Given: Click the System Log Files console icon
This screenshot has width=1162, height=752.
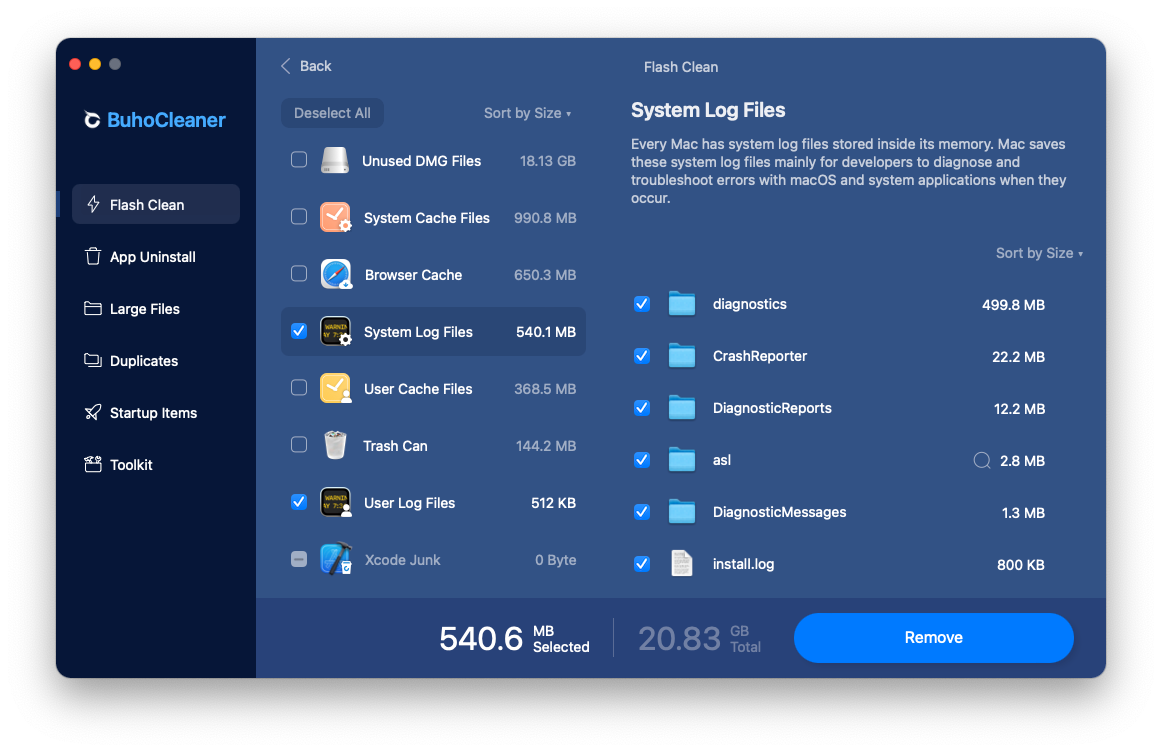Looking at the screenshot, I should [x=336, y=331].
